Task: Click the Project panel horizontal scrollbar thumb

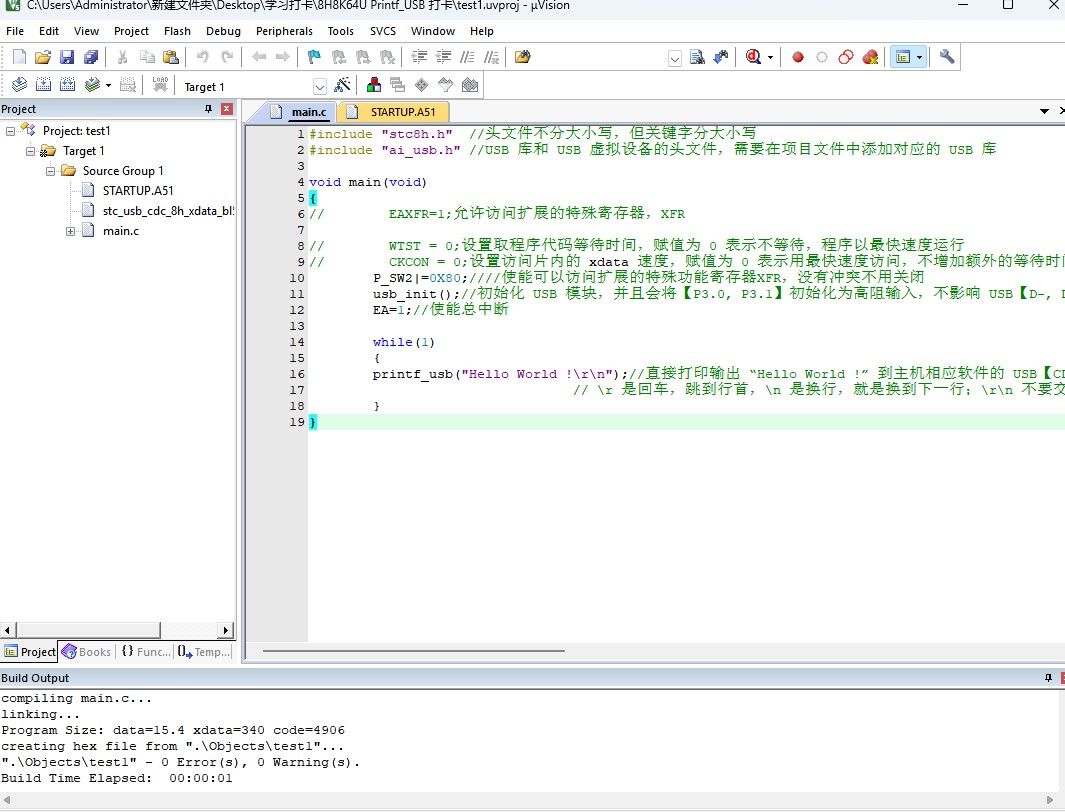Action: [x=88, y=630]
